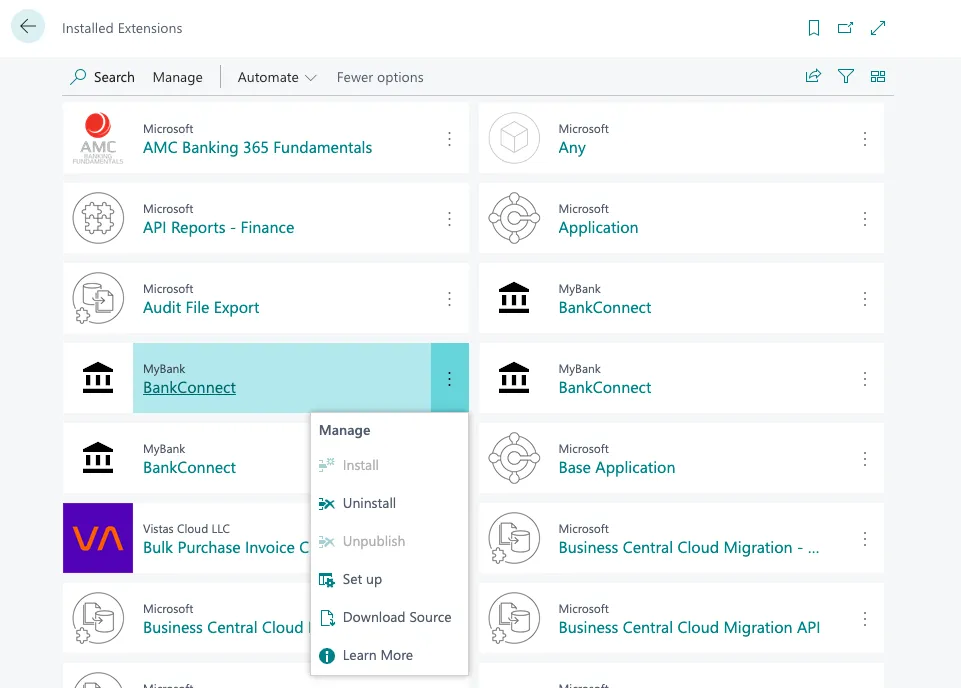Click the disabled Unpublish menu entry
961x688 pixels.
tap(389, 542)
